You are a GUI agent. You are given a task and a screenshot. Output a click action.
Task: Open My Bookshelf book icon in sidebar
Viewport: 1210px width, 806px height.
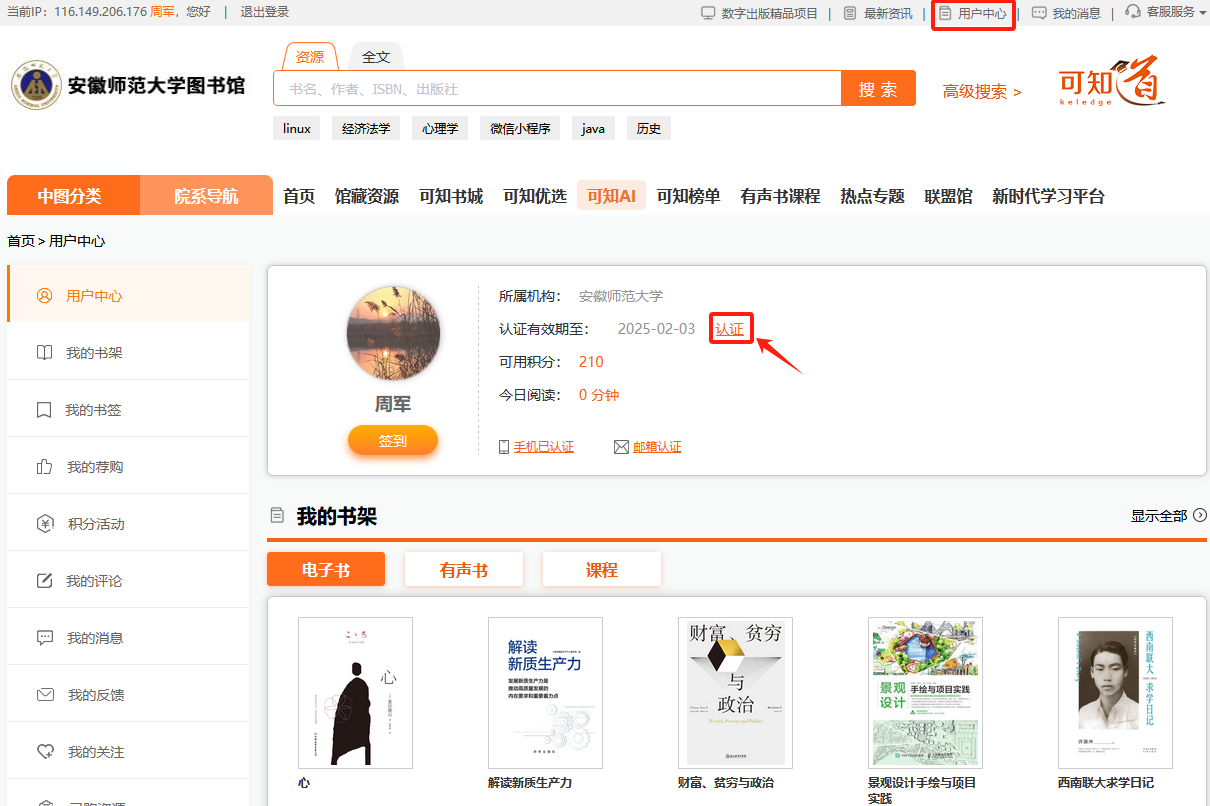(44, 353)
